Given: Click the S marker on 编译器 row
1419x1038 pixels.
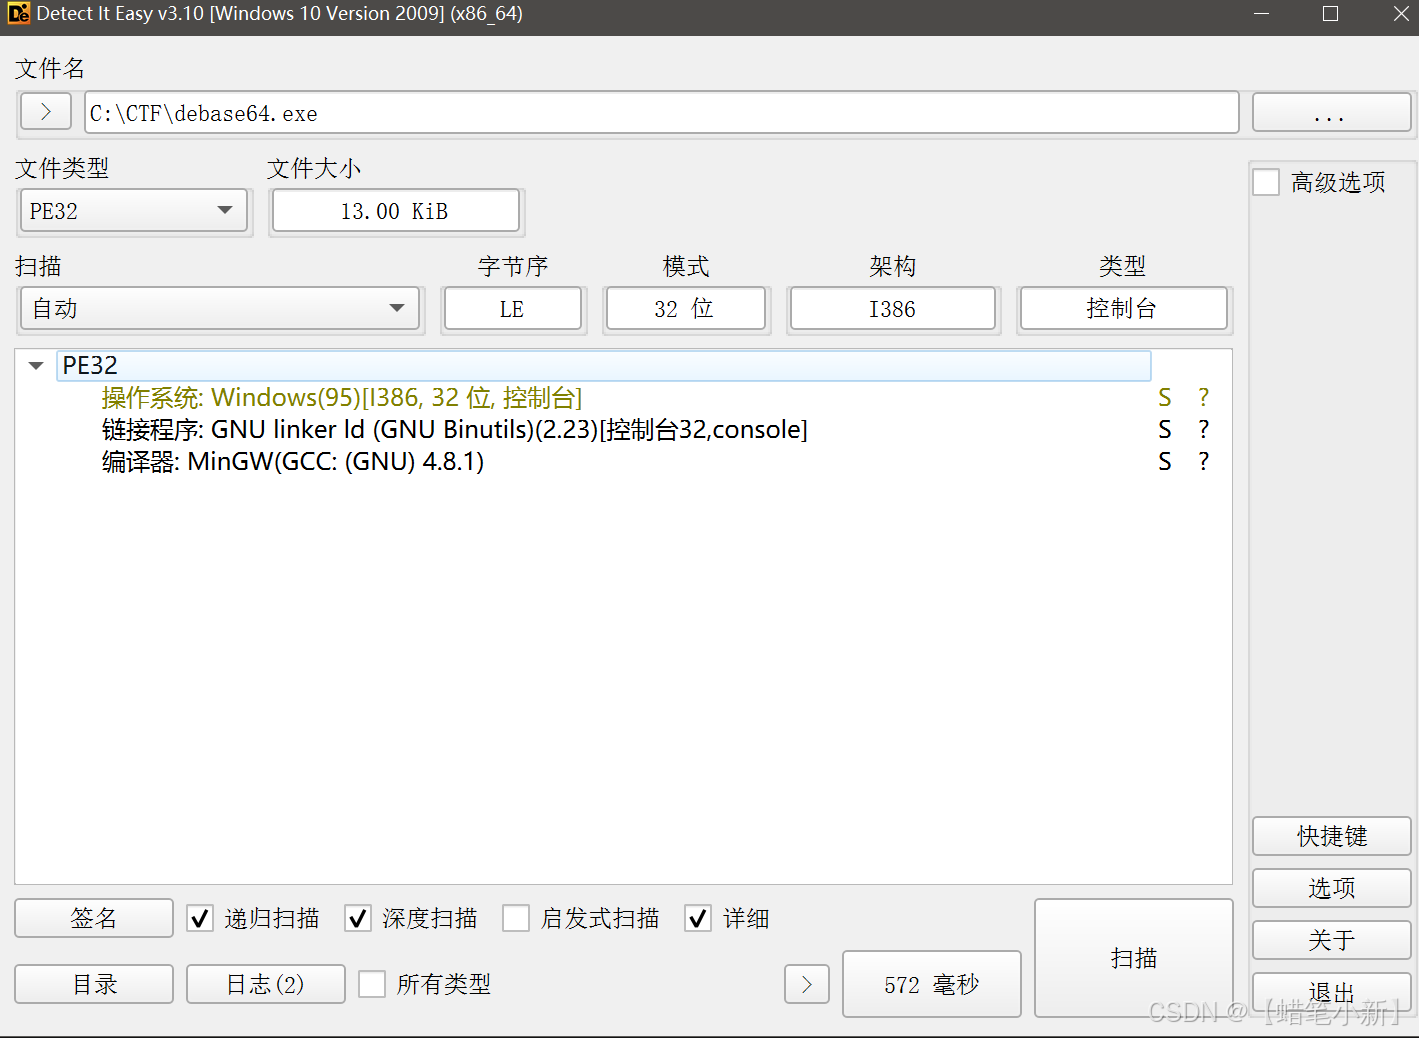Looking at the screenshot, I should 1165,462.
